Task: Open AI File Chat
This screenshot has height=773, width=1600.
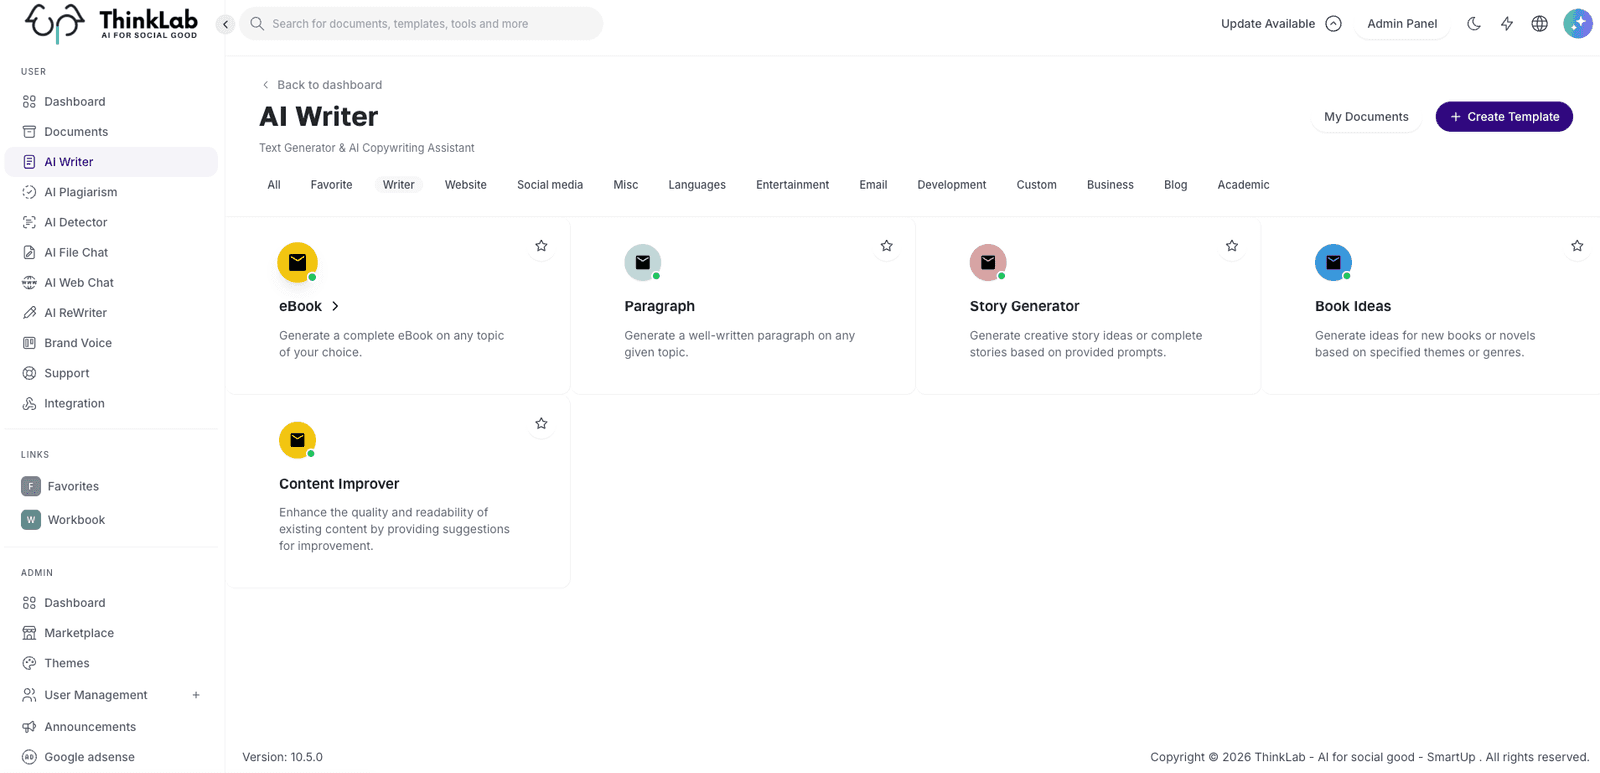Action: (111, 252)
